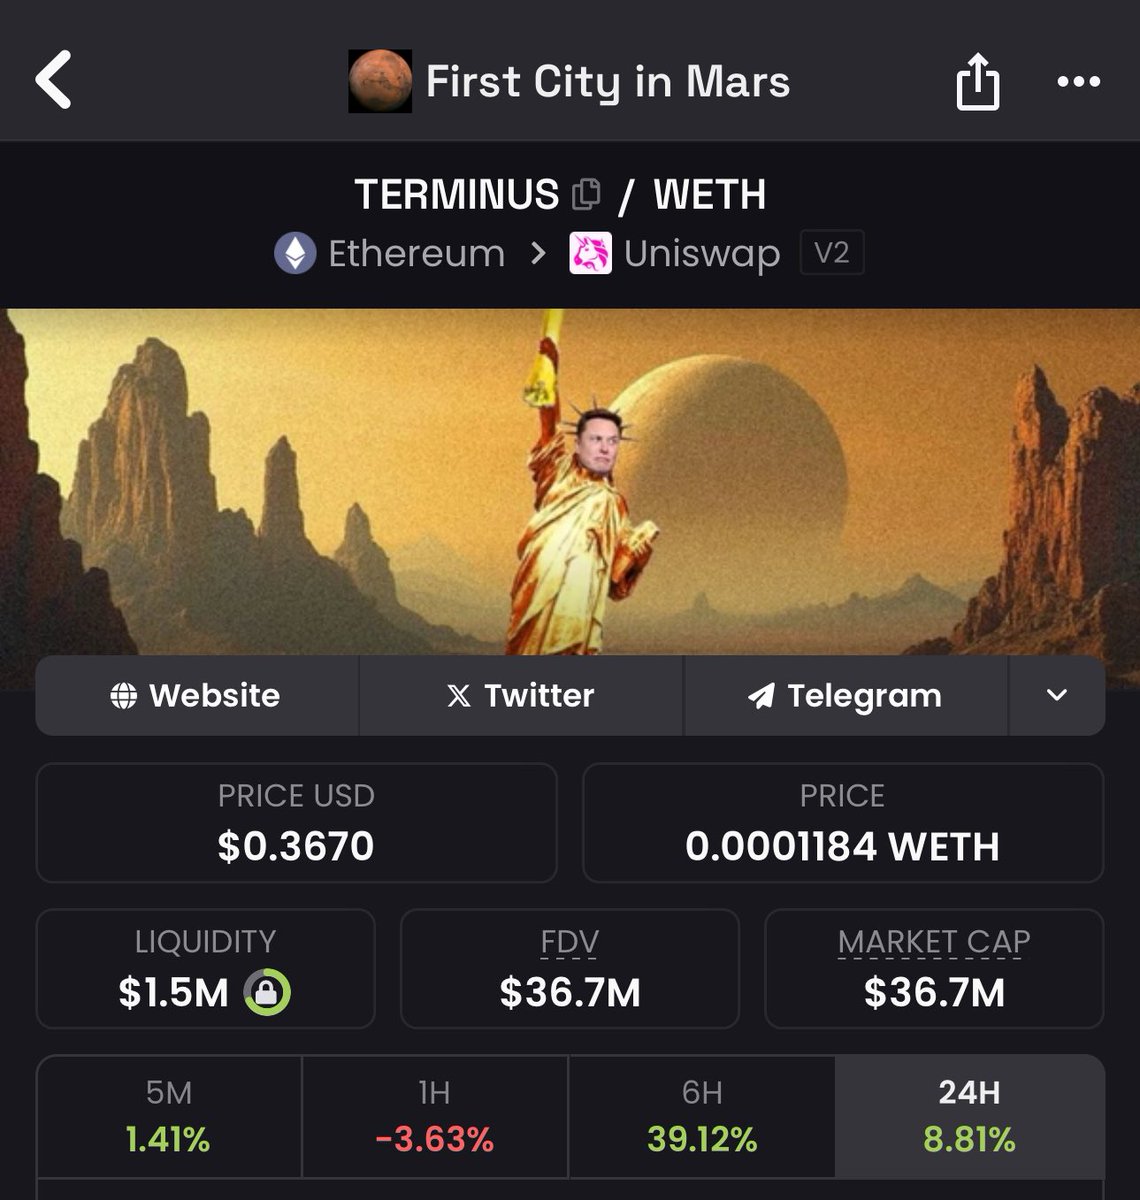The height and width of the screenshot is (1200, 1140).
Task: Click the Uniswap unicorn logo
Action: click(590, 253)
